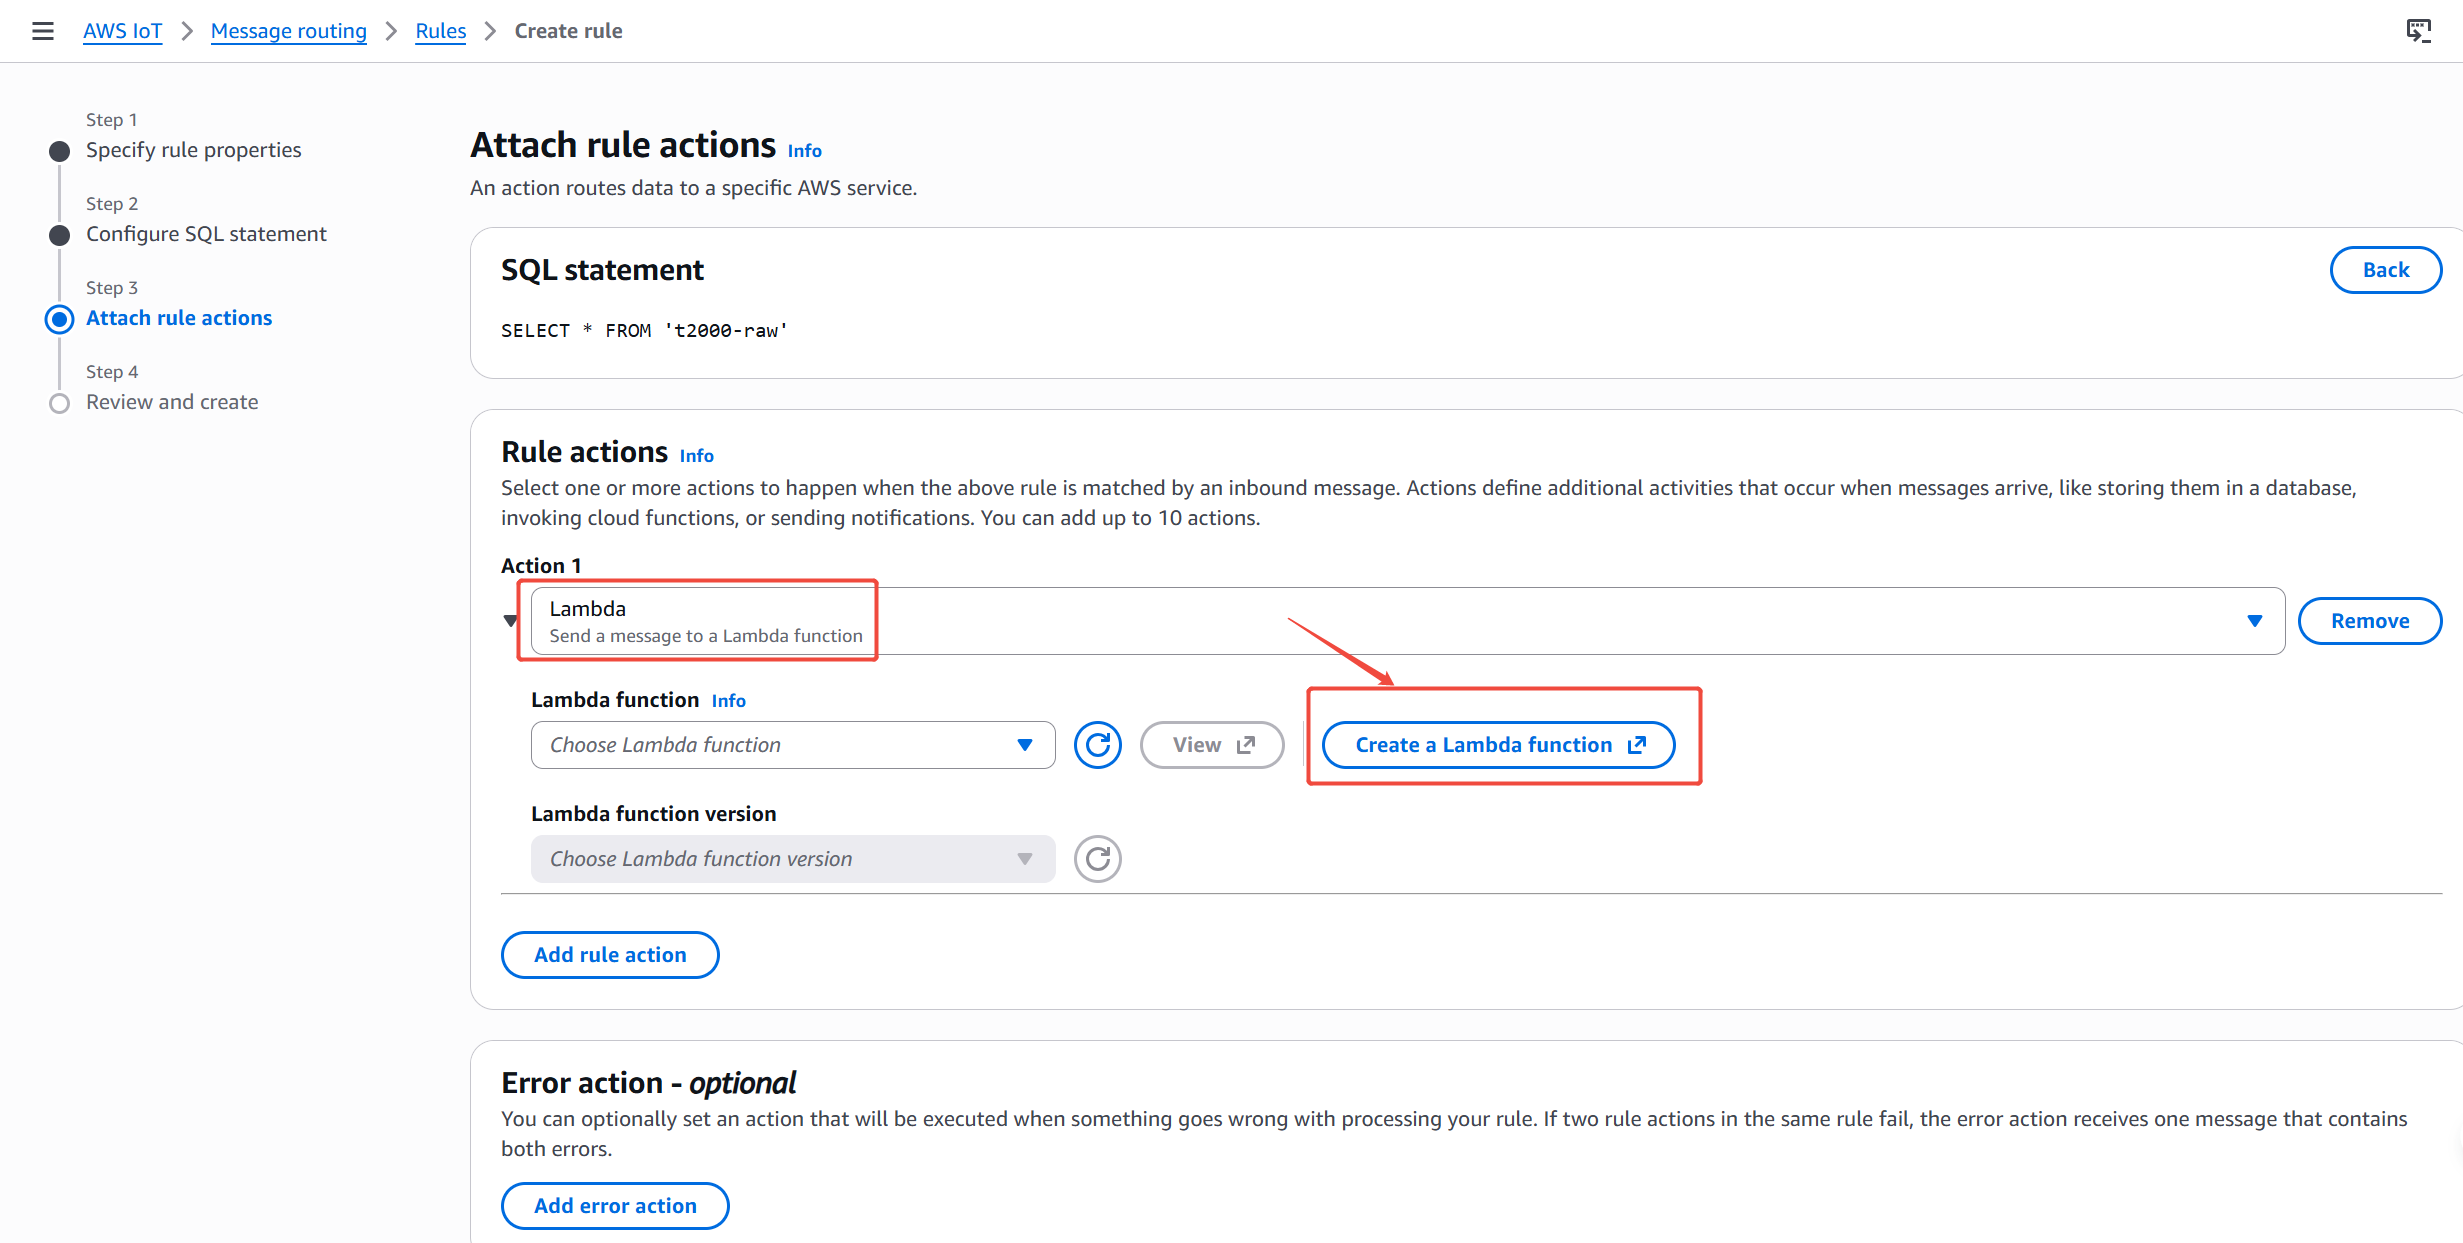The width and height of the screenshot is (2463, 1243).
Task: Click Create a Lambda function button
Action: [1498, 745]
